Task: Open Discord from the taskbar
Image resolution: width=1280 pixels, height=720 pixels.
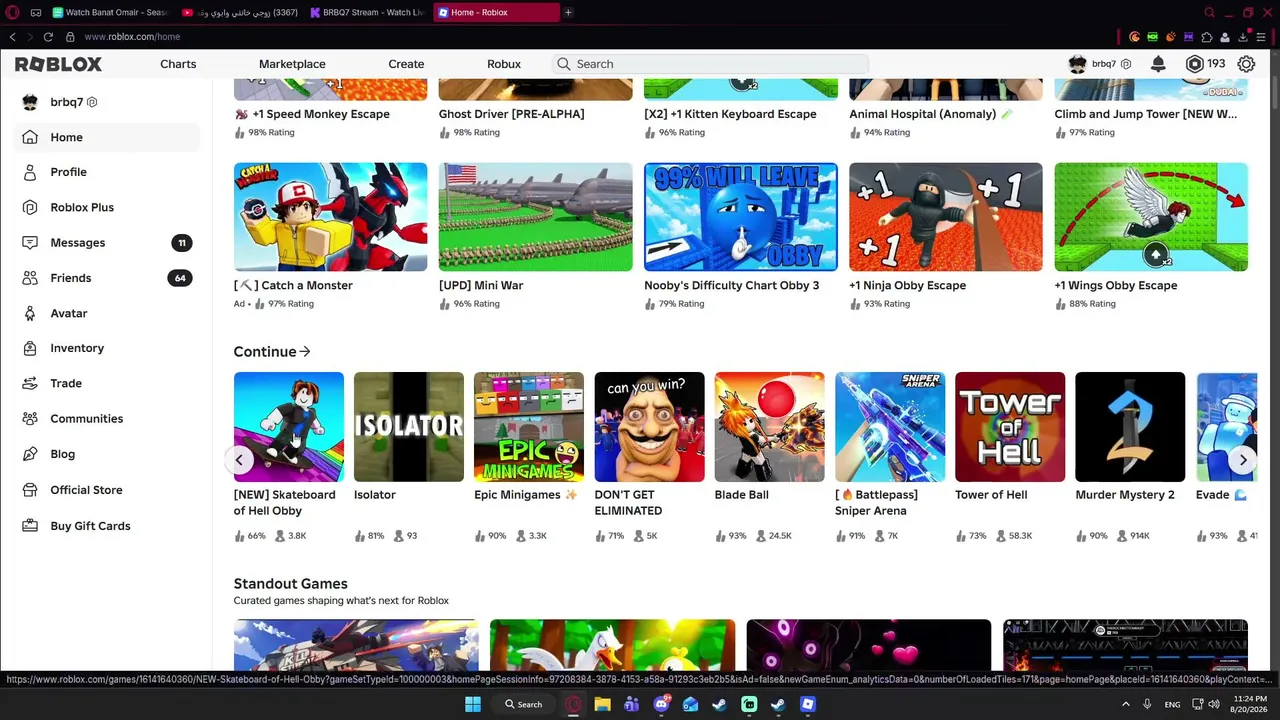Action: tap(661, 704)
